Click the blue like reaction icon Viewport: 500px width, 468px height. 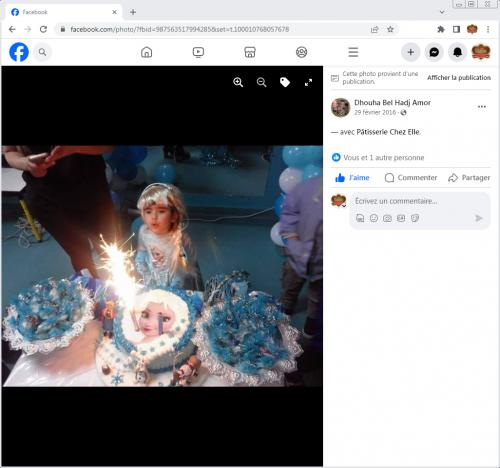point(336,157)
